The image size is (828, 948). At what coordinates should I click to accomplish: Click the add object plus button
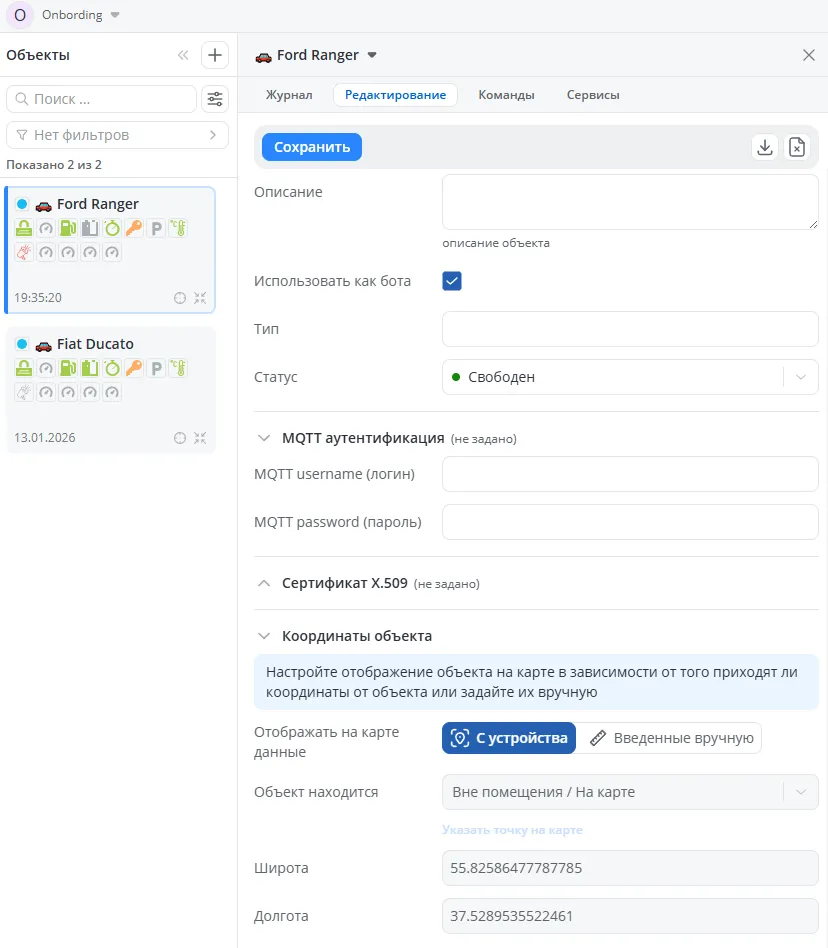click(x=215, y=55)
